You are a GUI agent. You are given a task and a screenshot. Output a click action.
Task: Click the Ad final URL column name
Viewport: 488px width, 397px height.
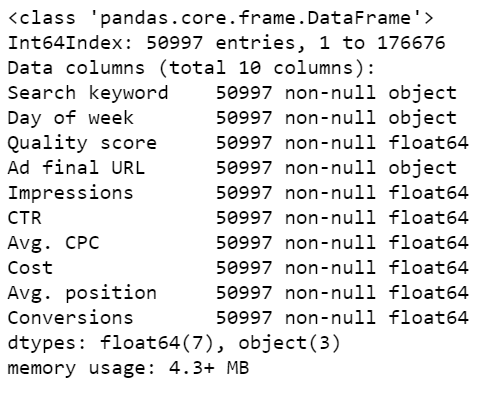76,168
